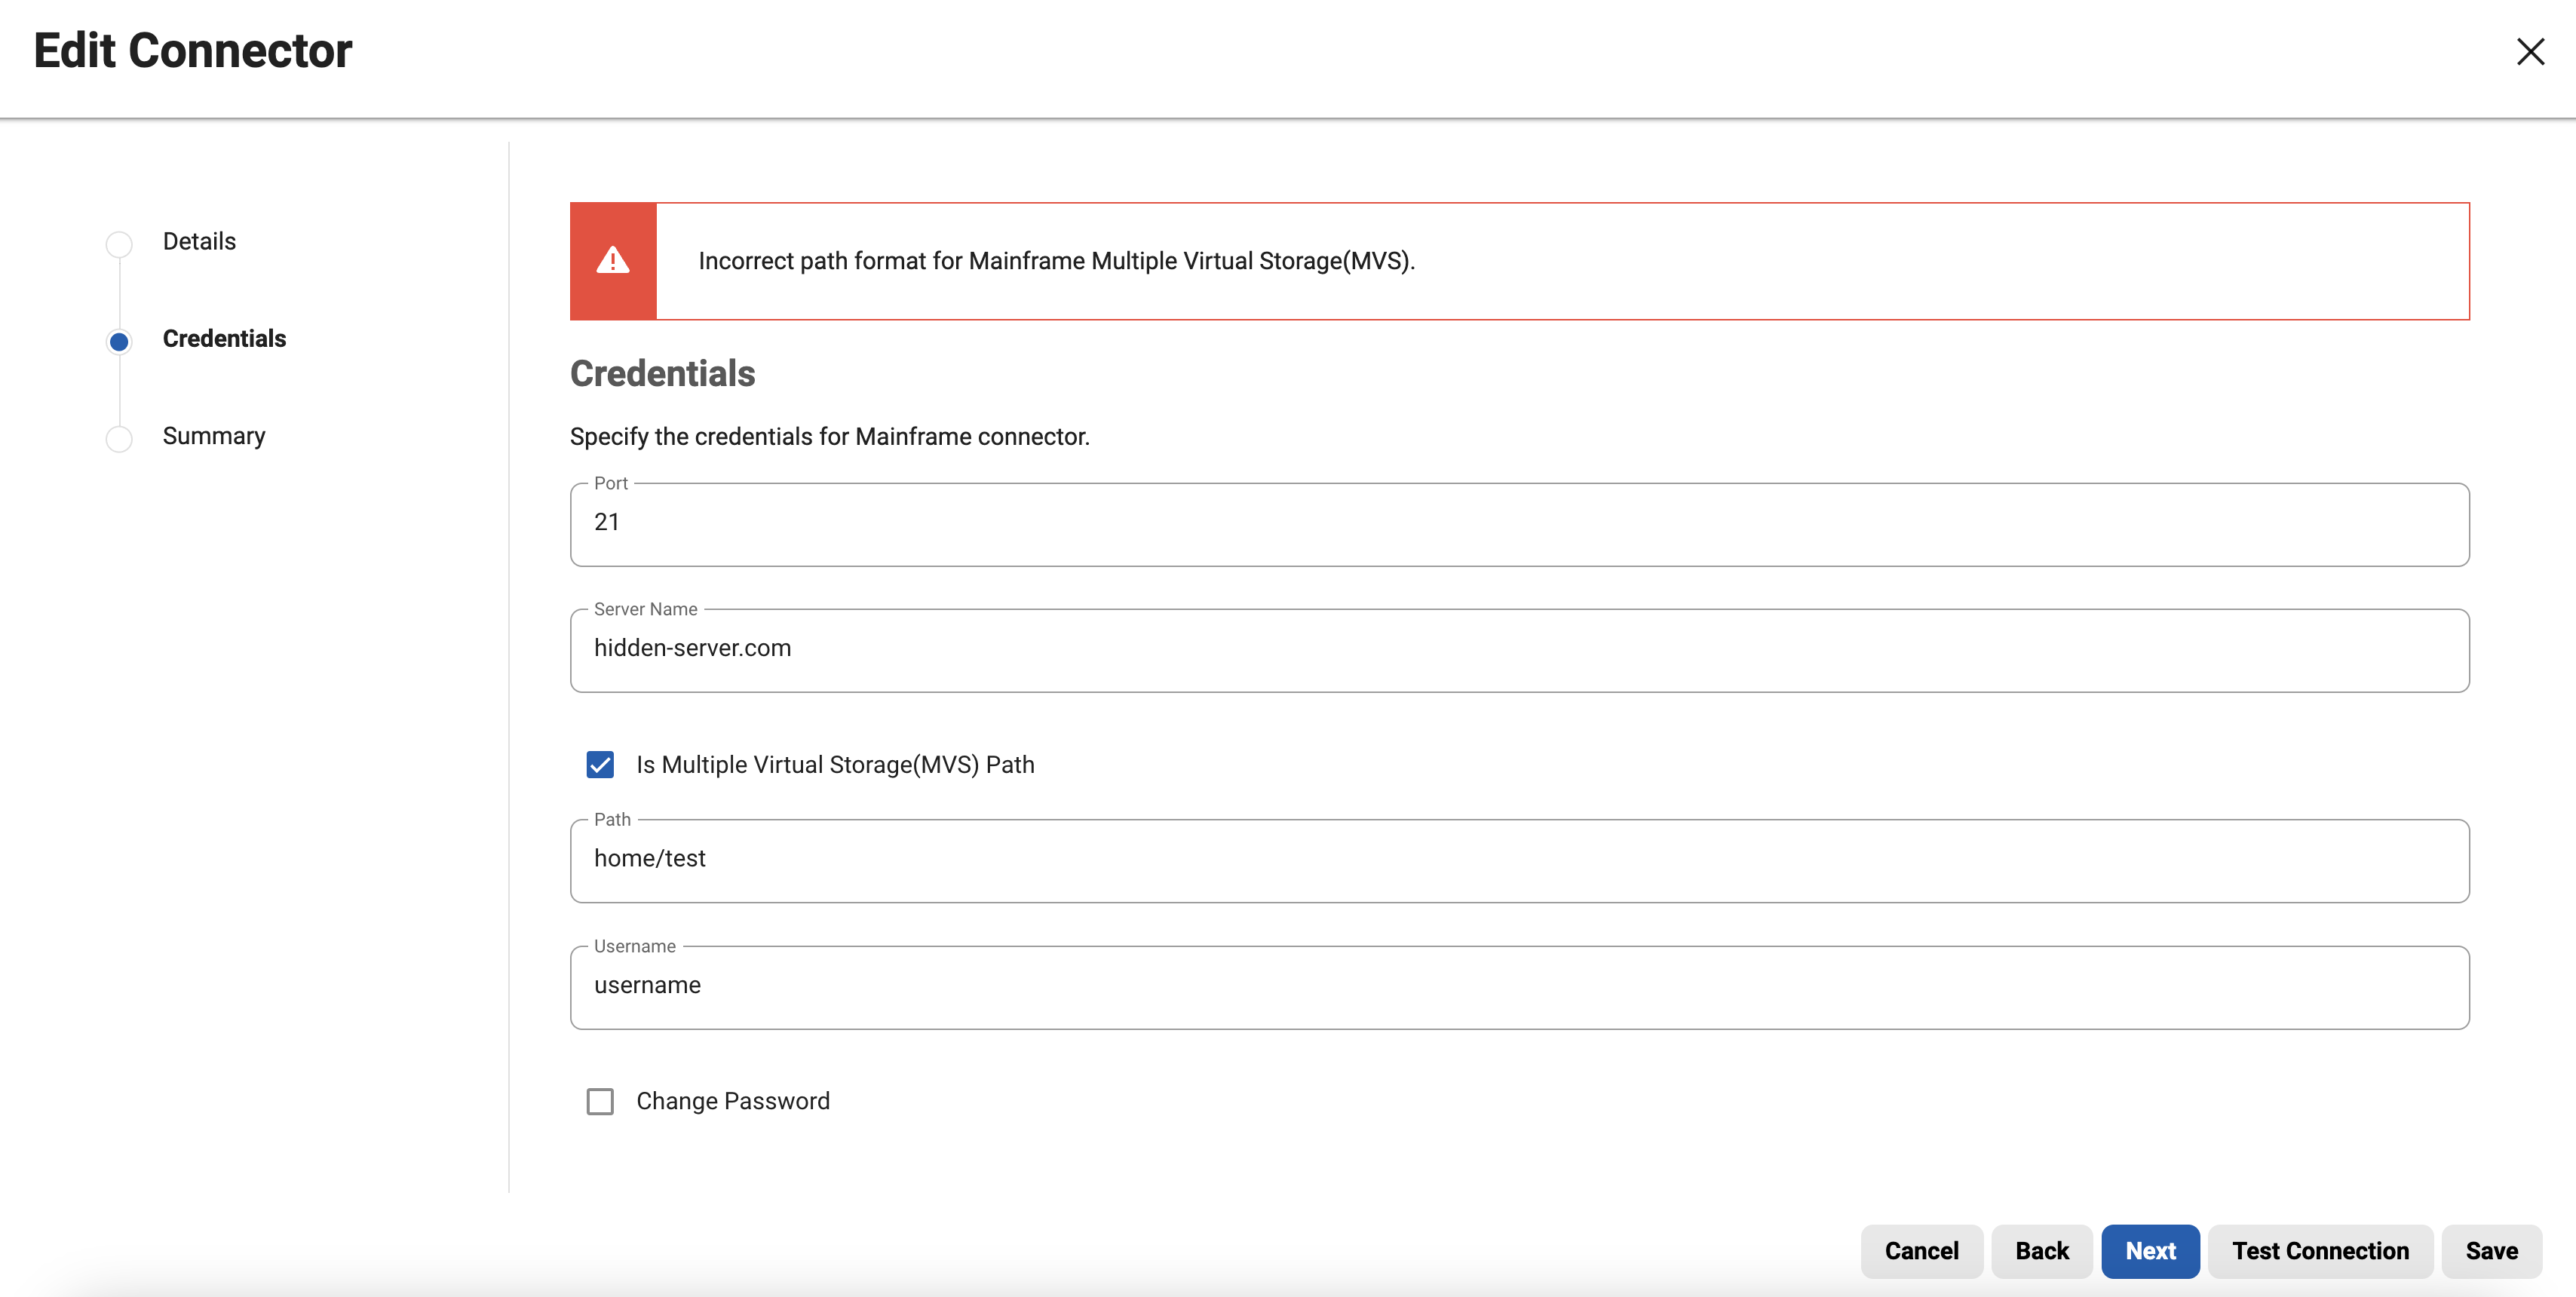The height and width of the screenshot is (1297, 2576).
Task: Focus the Port input field
Action: pyautogui.click(x=1519, y=524)
